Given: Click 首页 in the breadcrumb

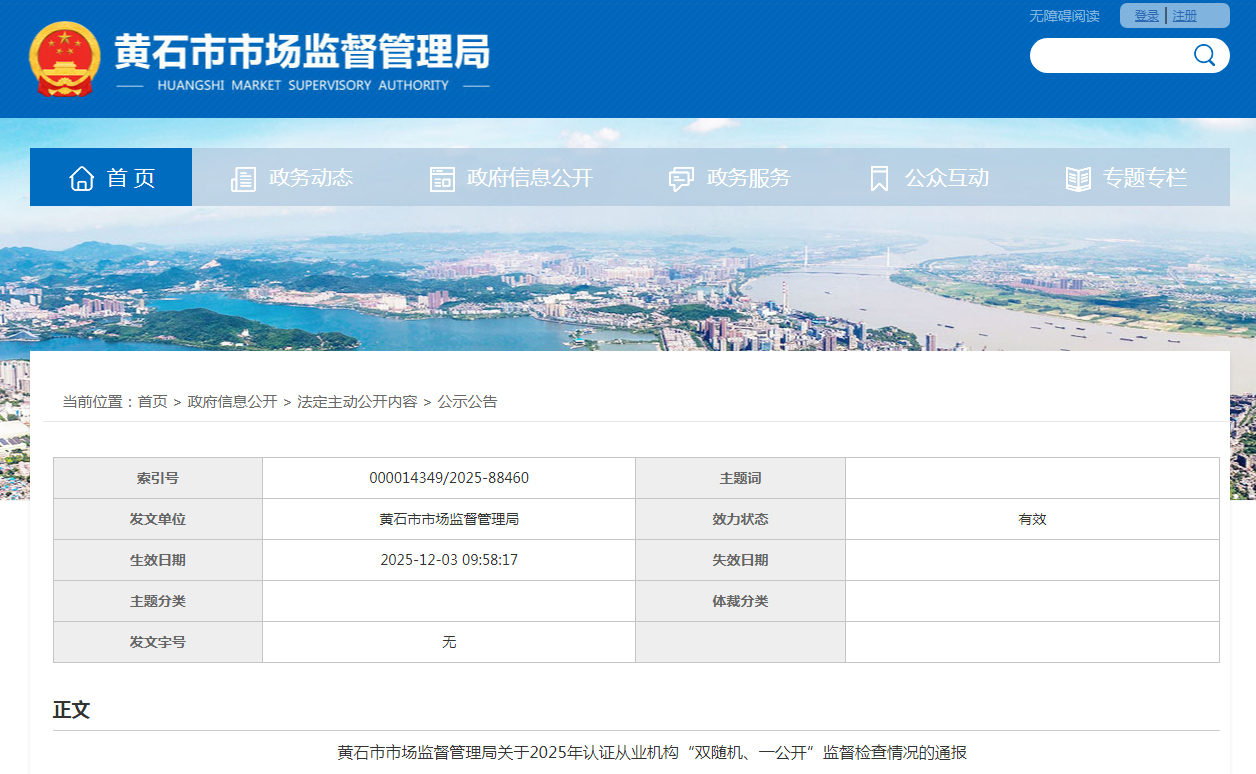Looking at the screenshot, I should click(153, 402).
